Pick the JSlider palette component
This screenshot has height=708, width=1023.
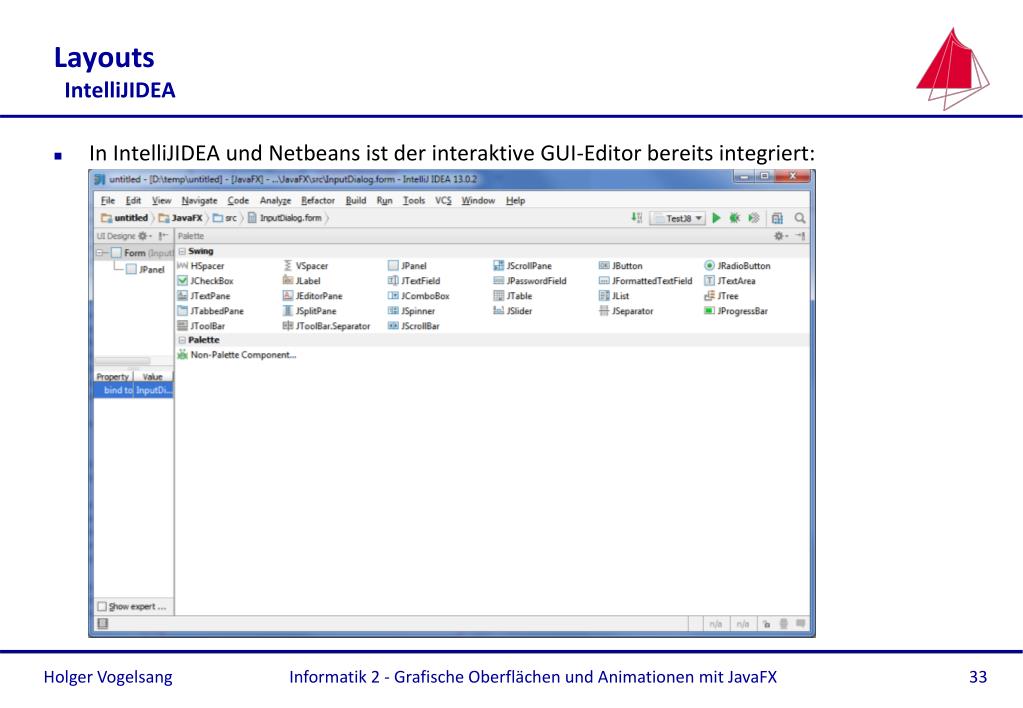click(x=513, y=311)
